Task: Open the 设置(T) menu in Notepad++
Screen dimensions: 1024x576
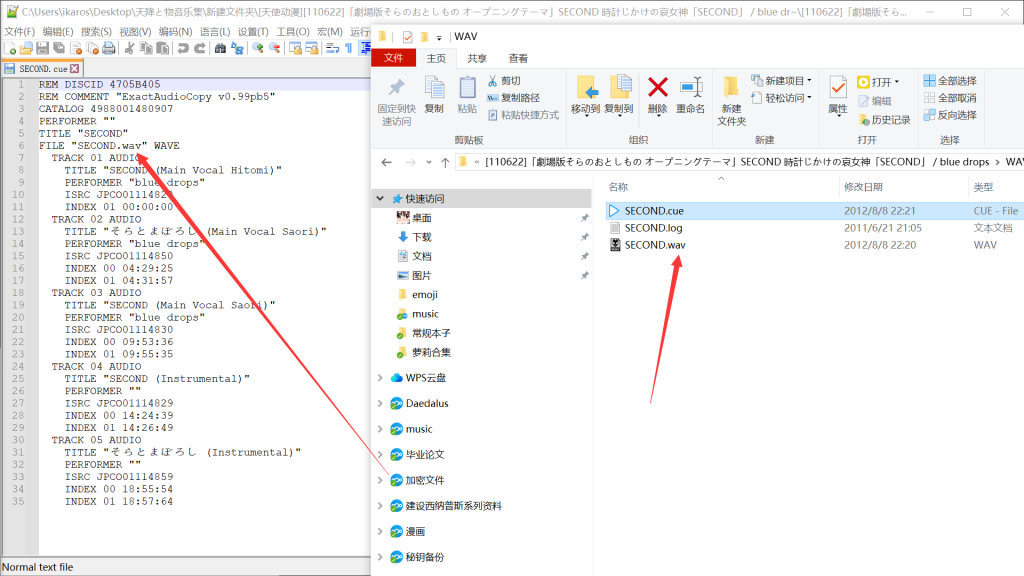Action: tap(253, 31)
